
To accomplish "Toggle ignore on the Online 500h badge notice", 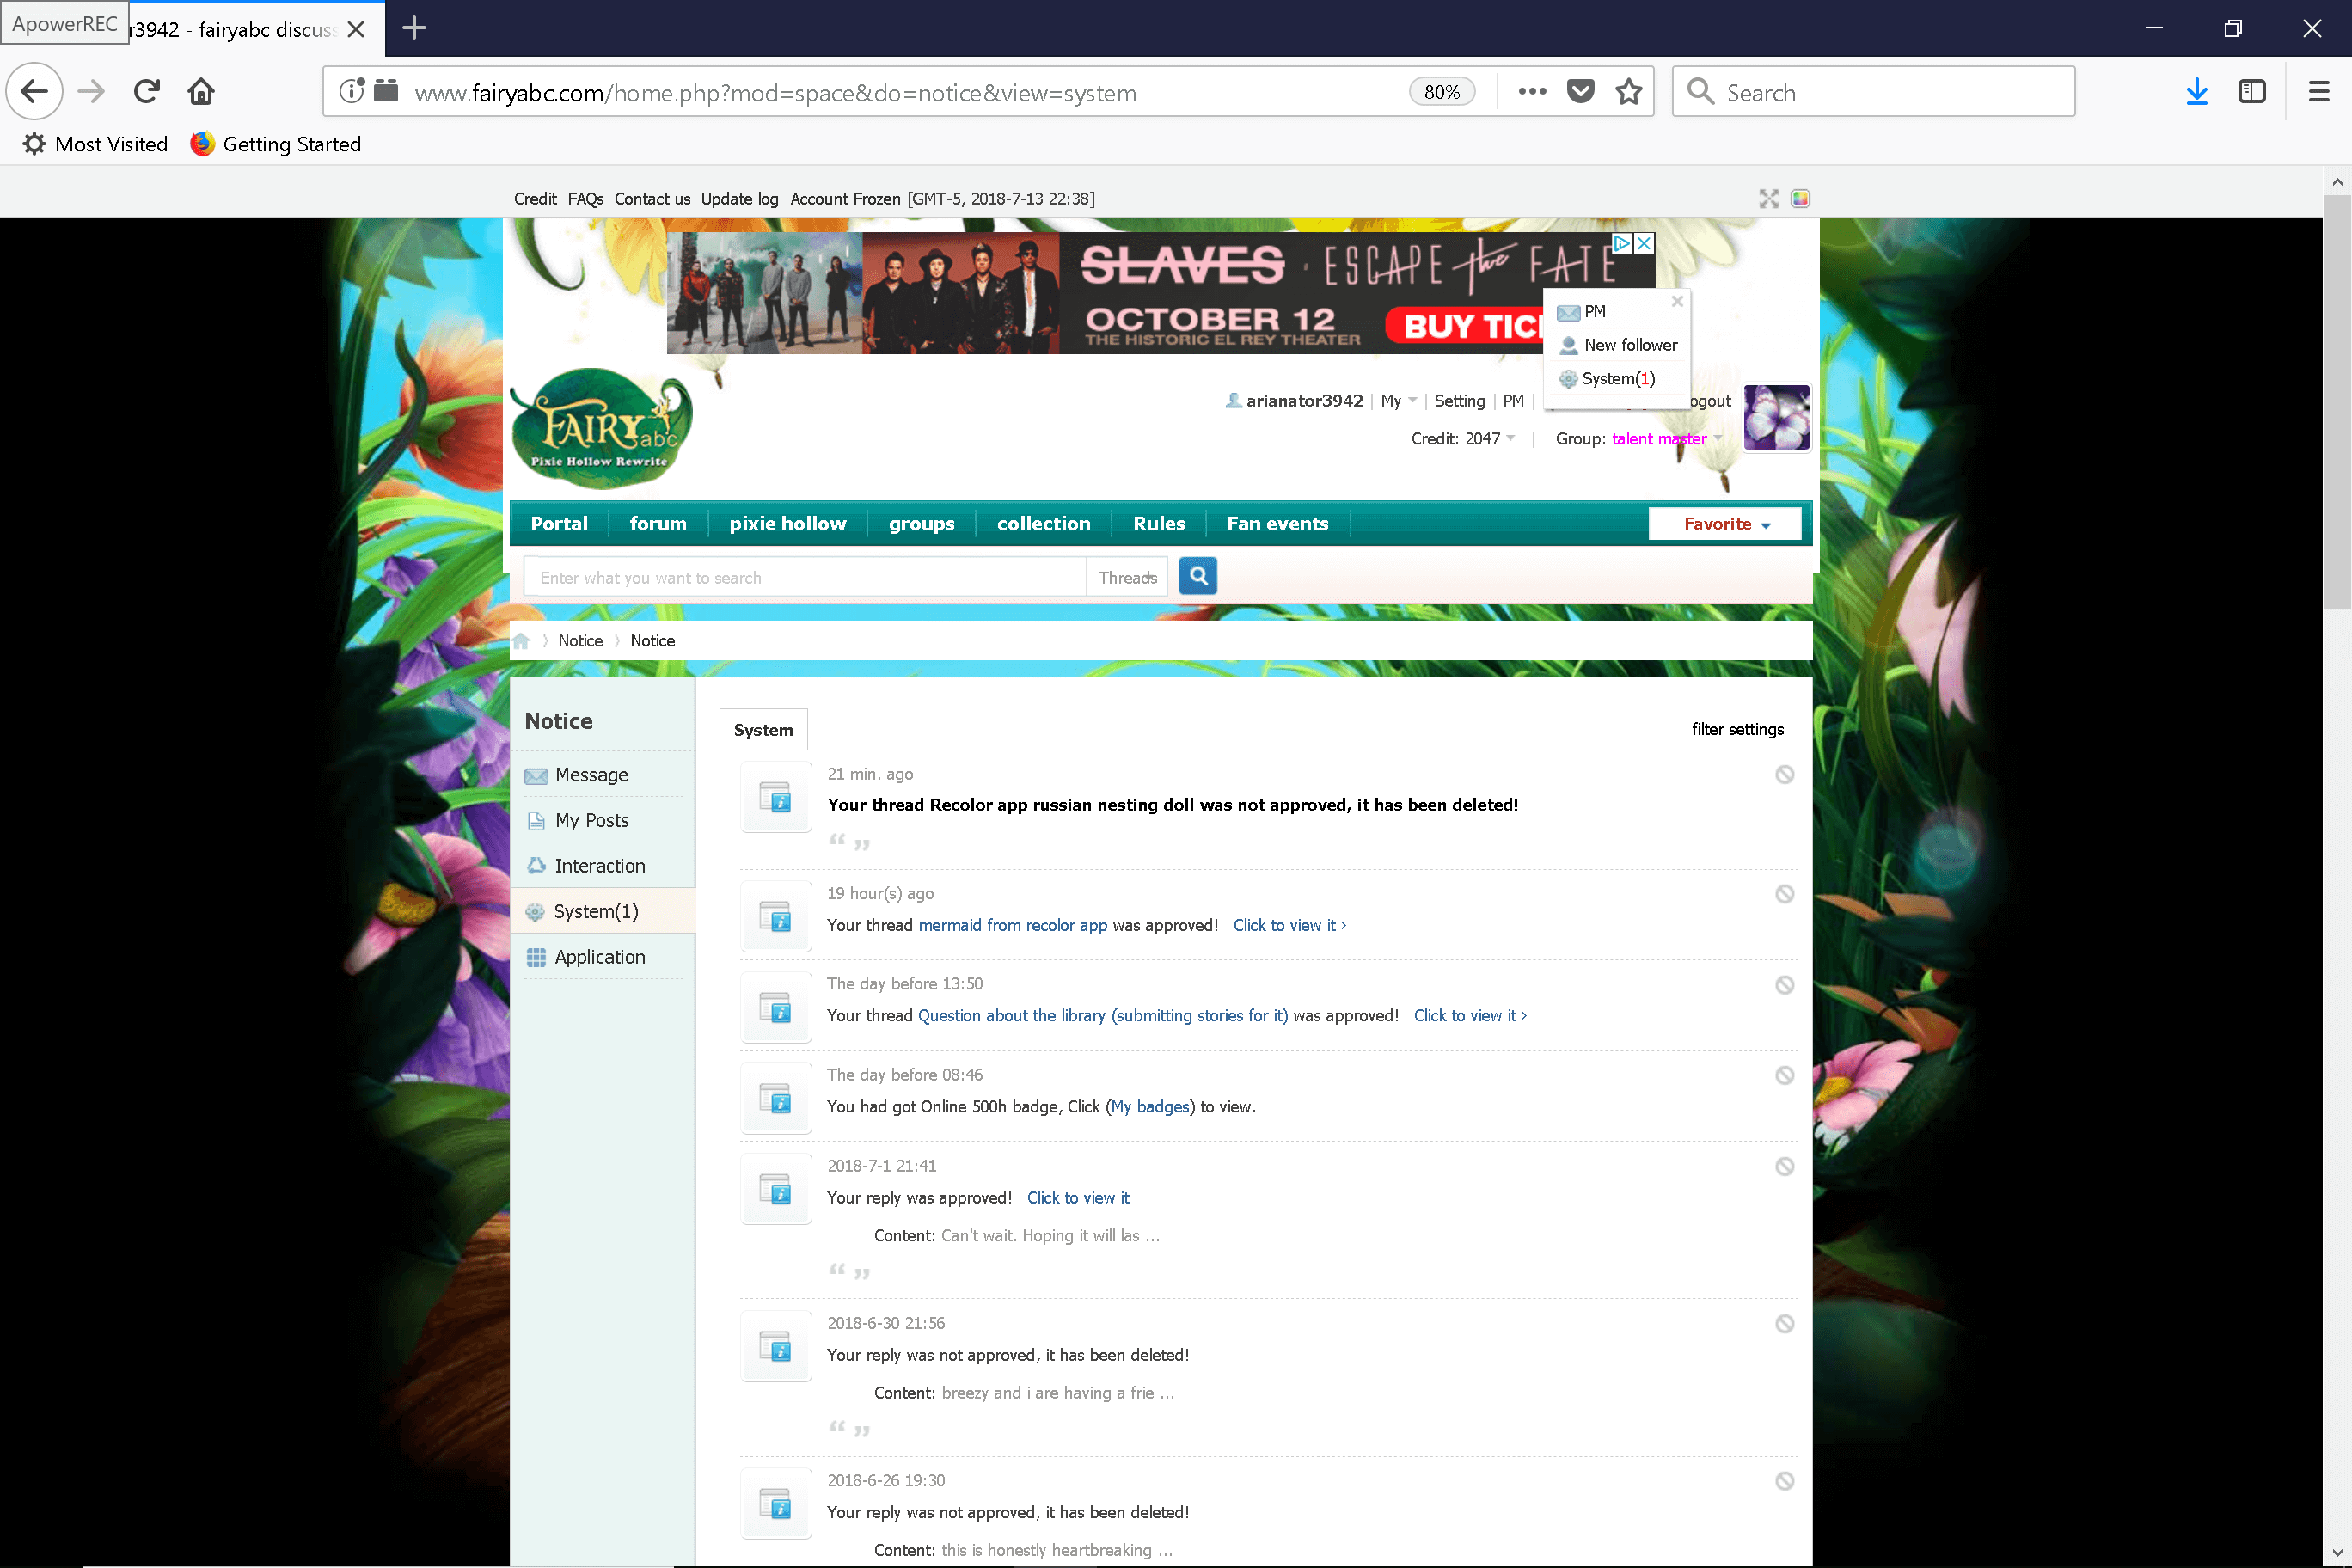I will 1786,1075.
